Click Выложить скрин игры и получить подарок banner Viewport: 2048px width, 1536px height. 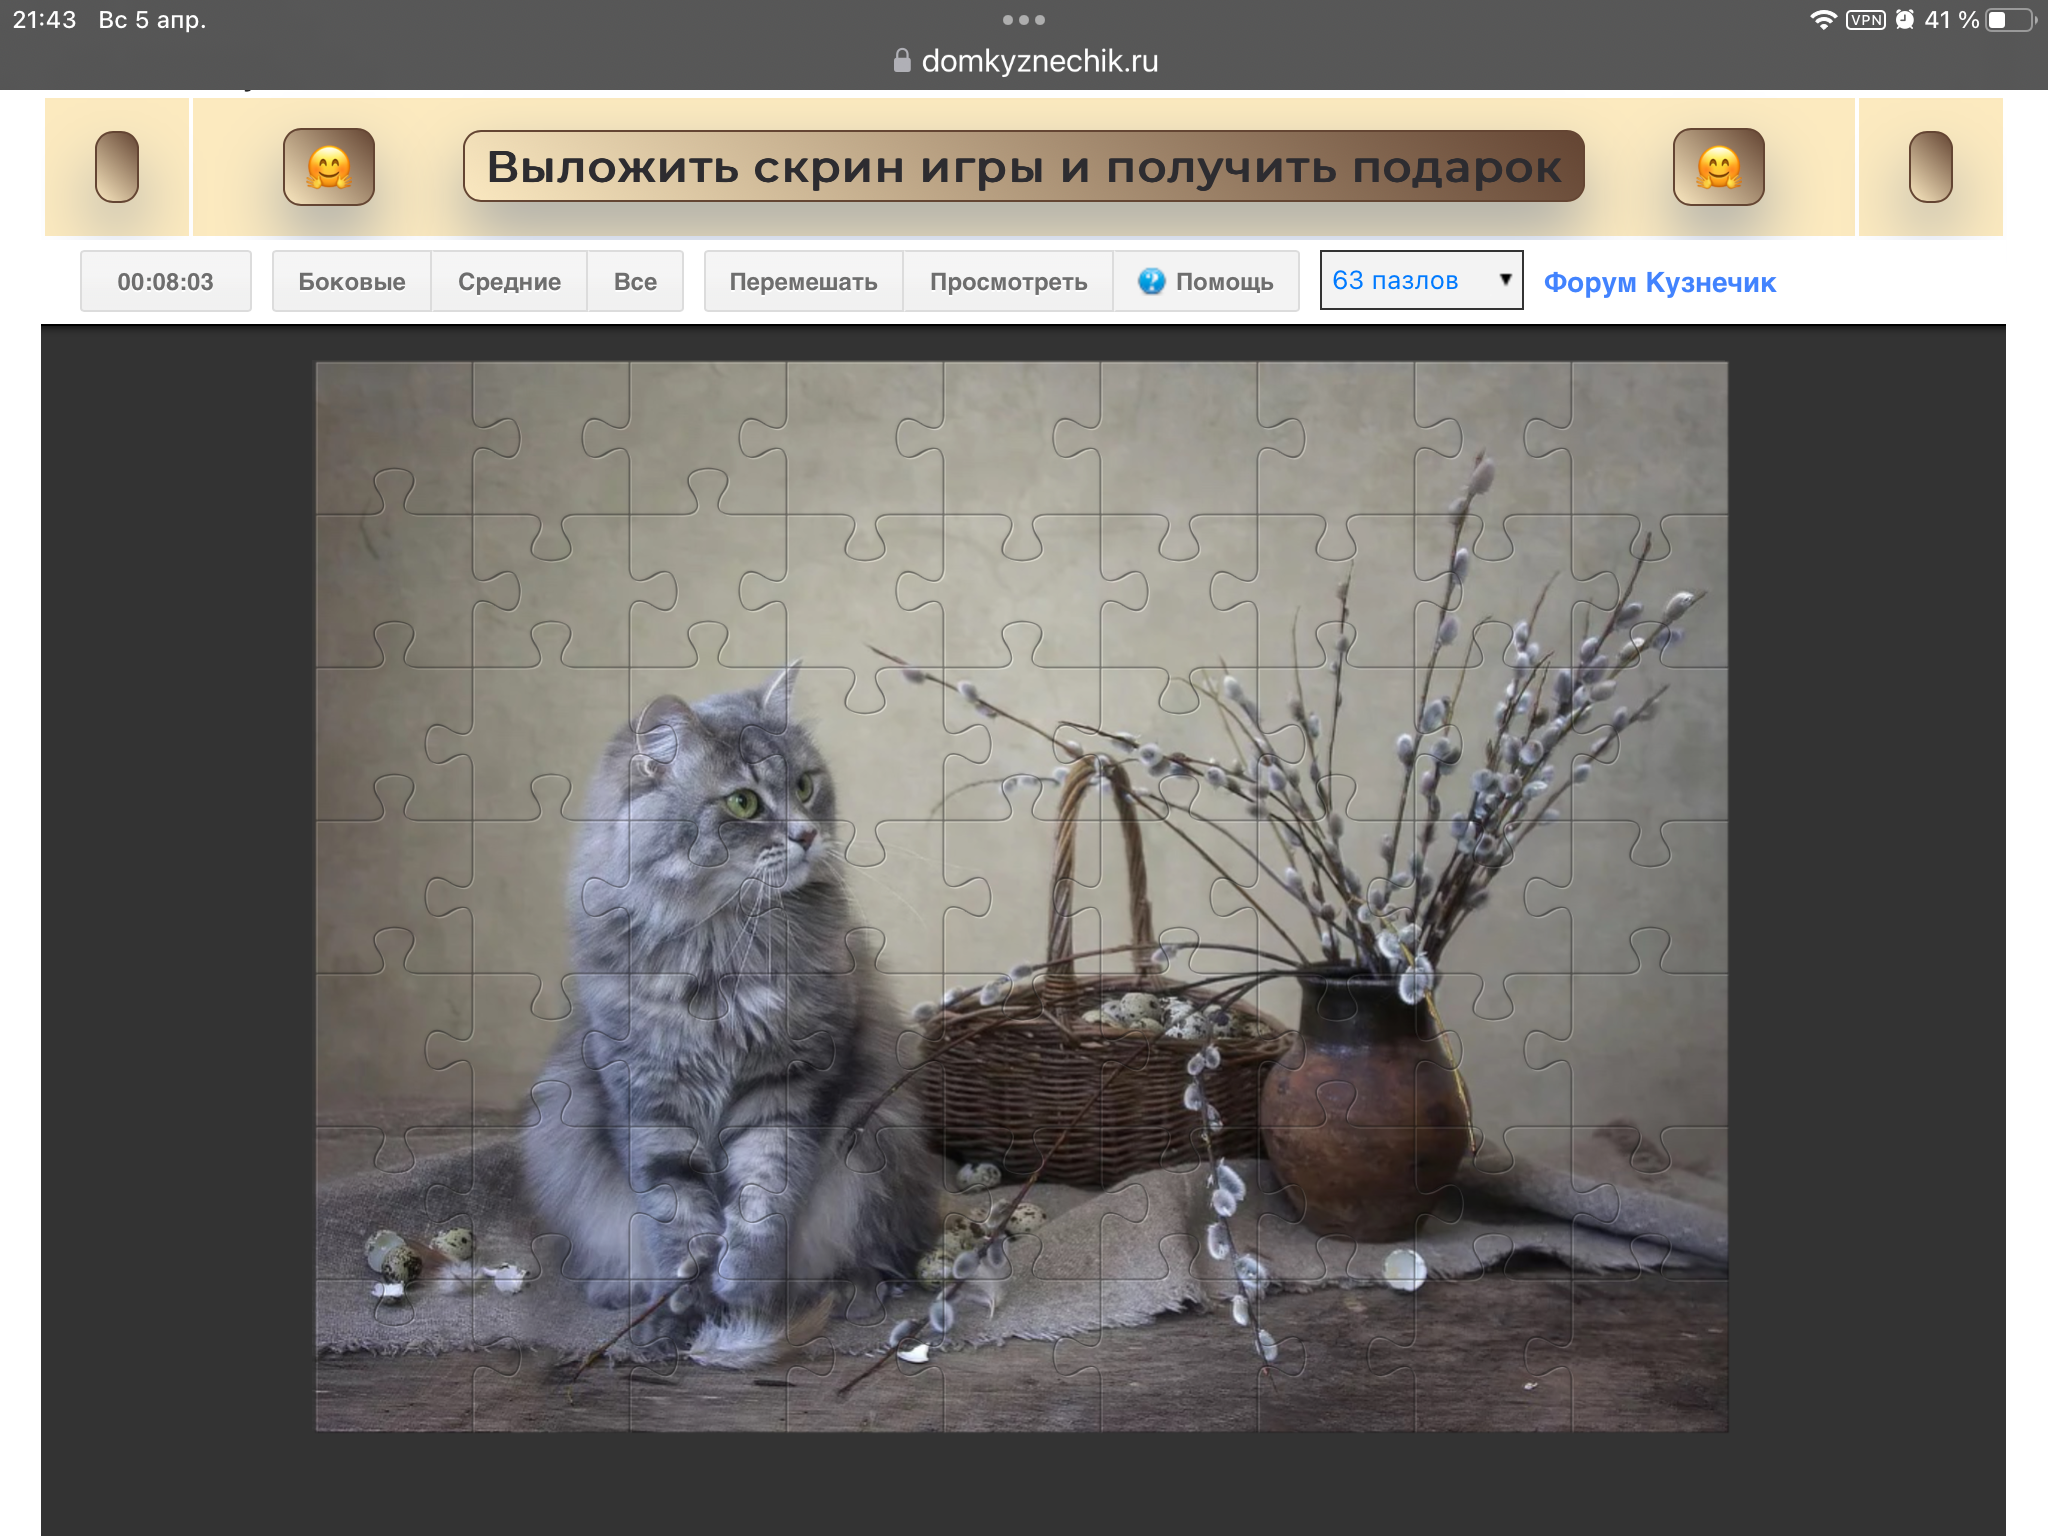(1023, 167)
